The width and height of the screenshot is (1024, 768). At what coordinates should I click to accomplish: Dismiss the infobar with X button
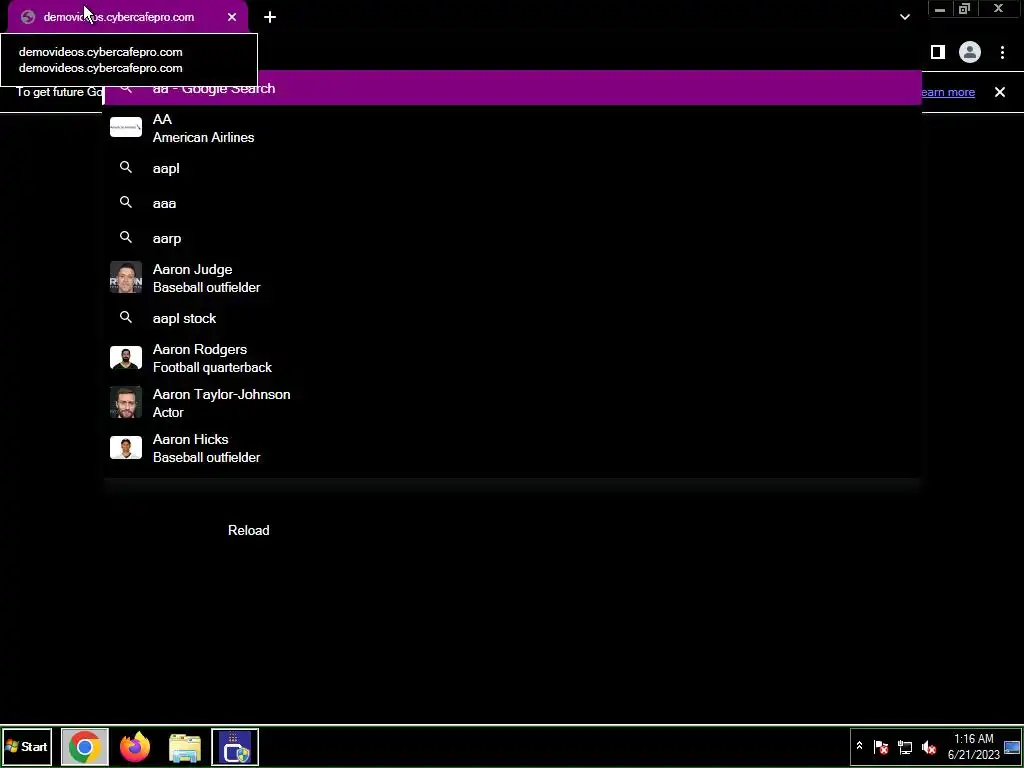click(1000, 92)
